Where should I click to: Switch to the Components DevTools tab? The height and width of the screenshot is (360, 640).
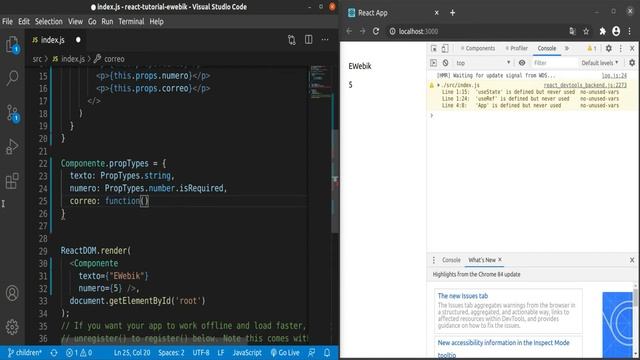pos(478,48)
